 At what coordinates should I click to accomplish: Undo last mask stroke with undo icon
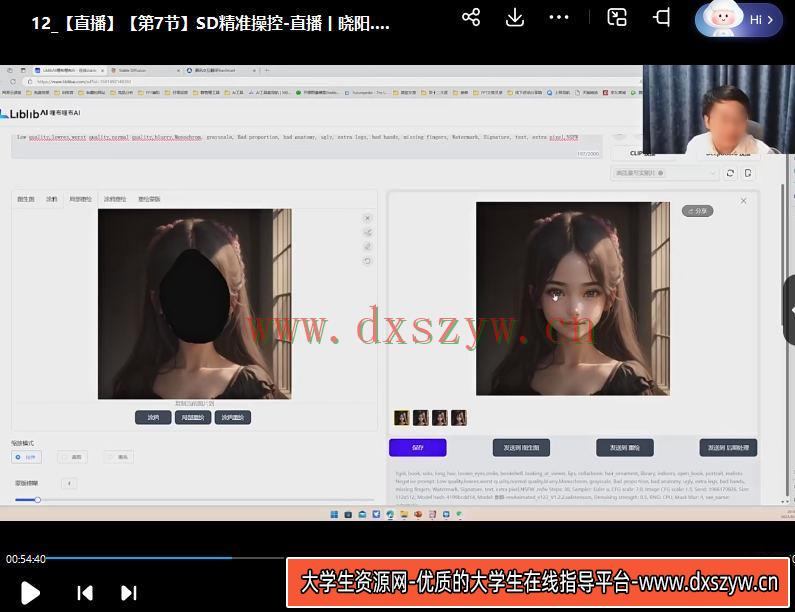[x=368, y=261]
